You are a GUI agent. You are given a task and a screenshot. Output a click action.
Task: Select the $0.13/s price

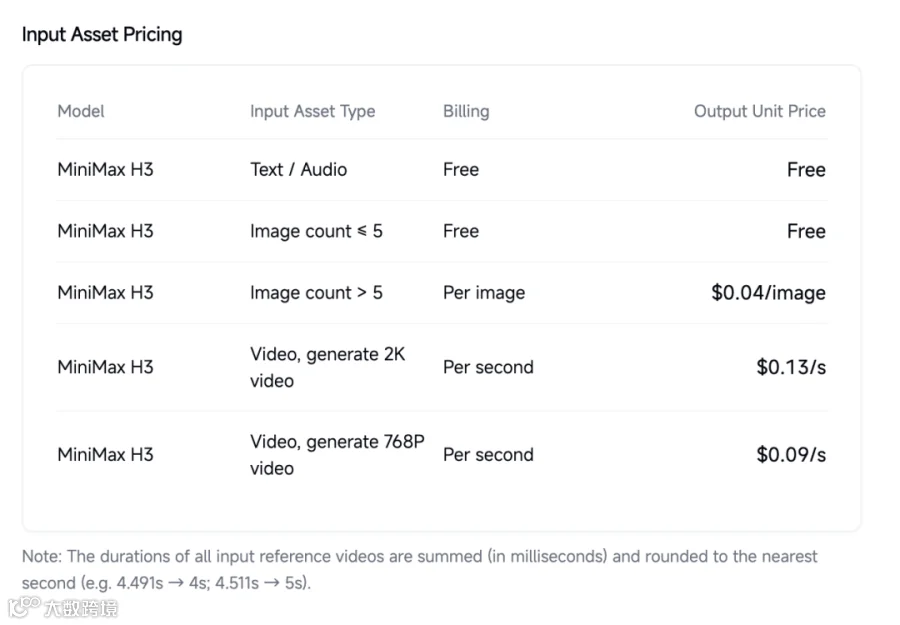coord(792,367)
